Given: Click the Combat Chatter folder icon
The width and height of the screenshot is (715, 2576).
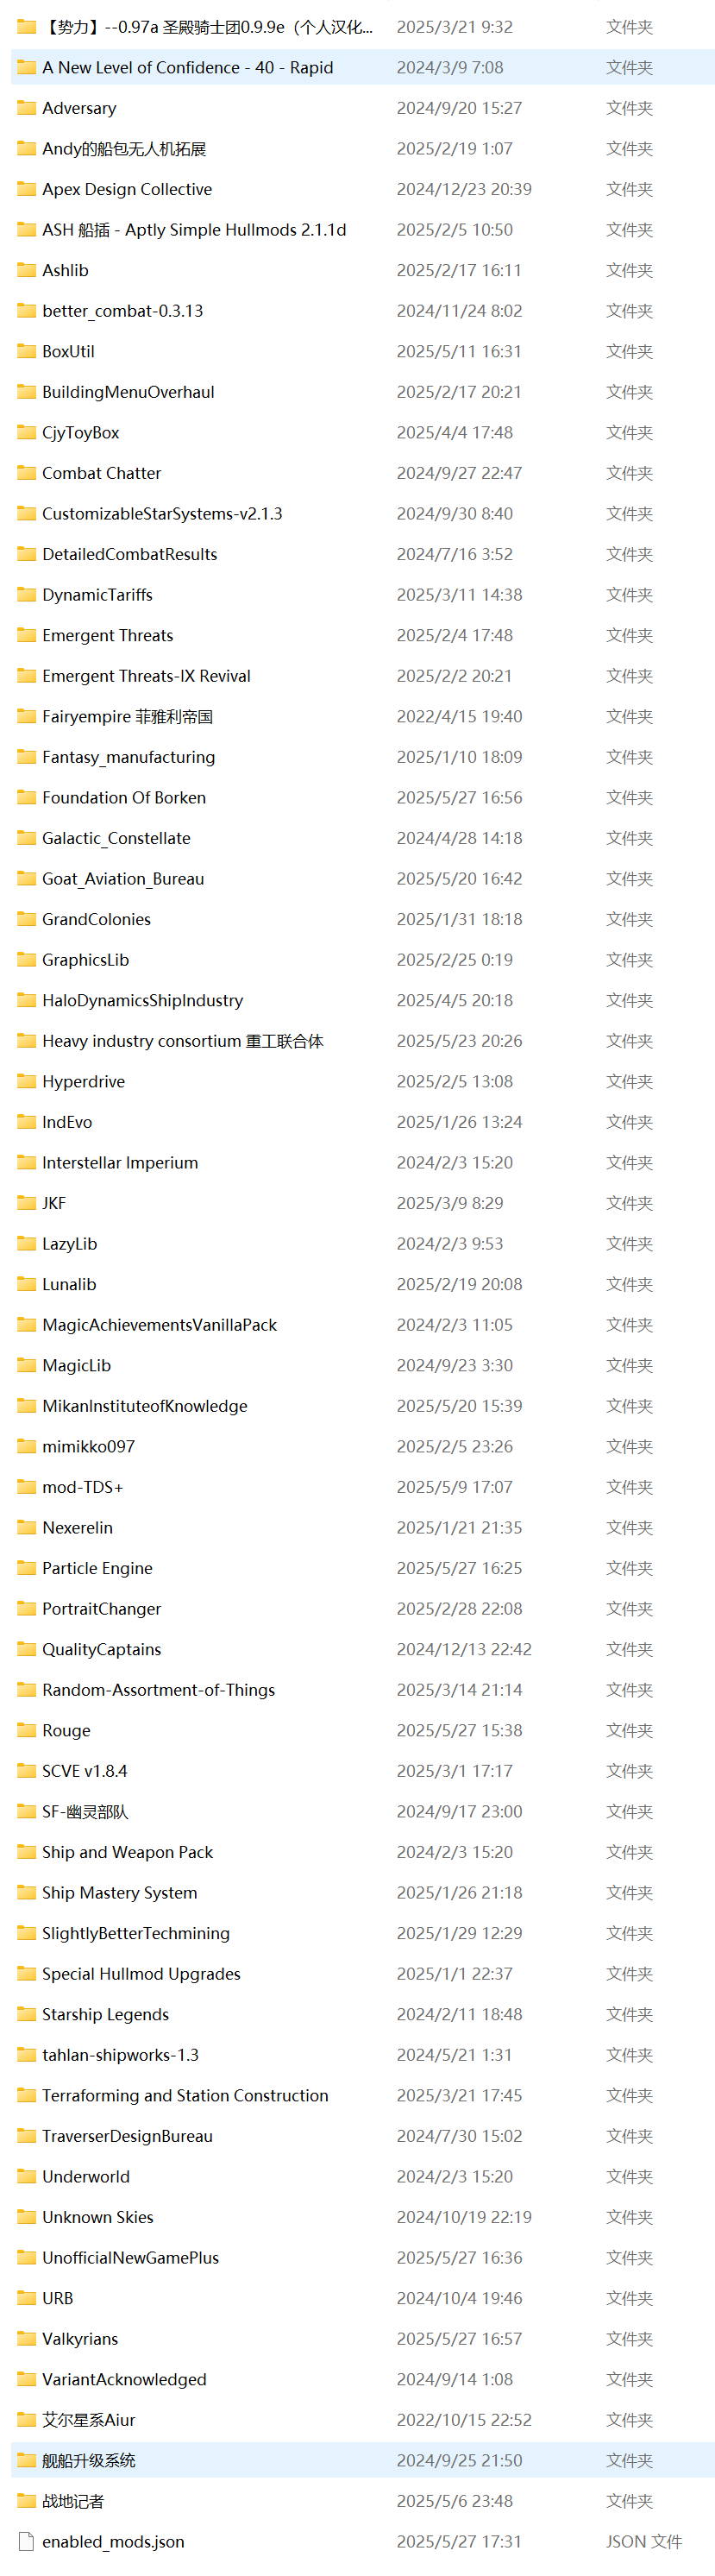Looking at the screenshot, I should [27, 473].
